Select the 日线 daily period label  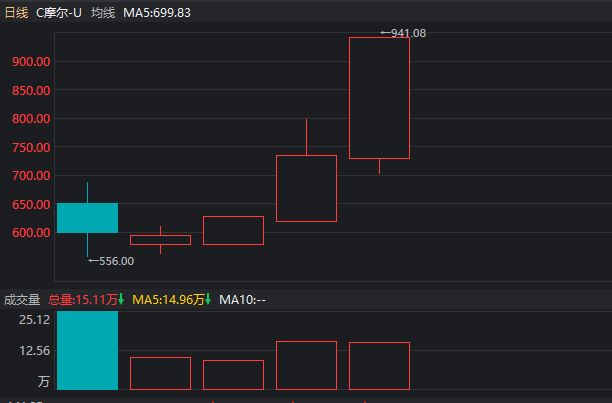click(16, 13)
